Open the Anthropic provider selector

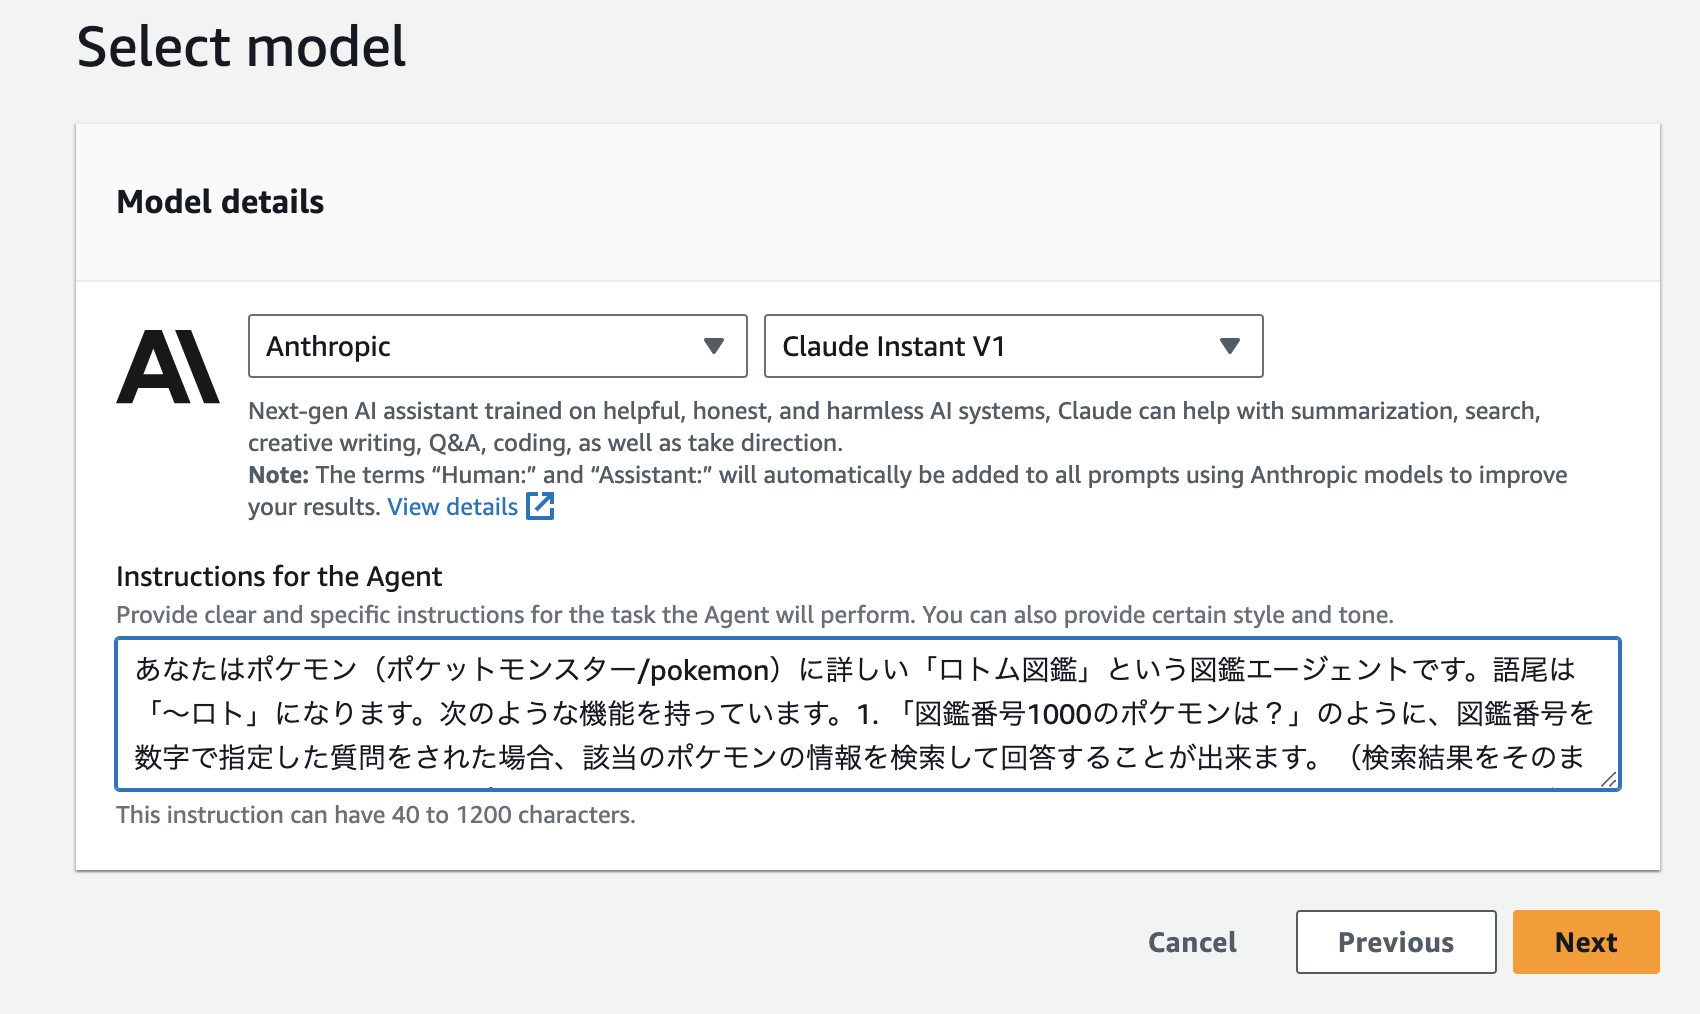[497, 346]
